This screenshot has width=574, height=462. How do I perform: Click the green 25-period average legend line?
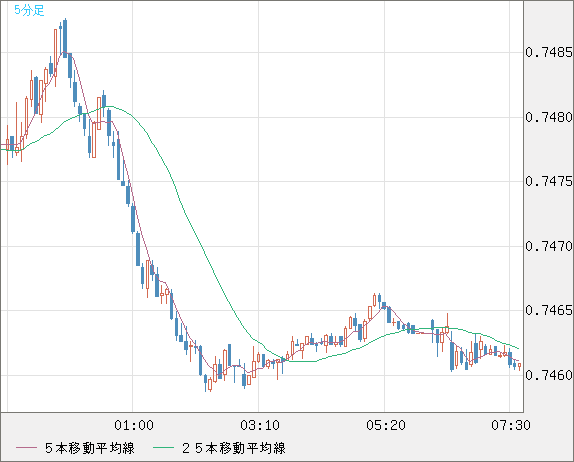[163, 448]
